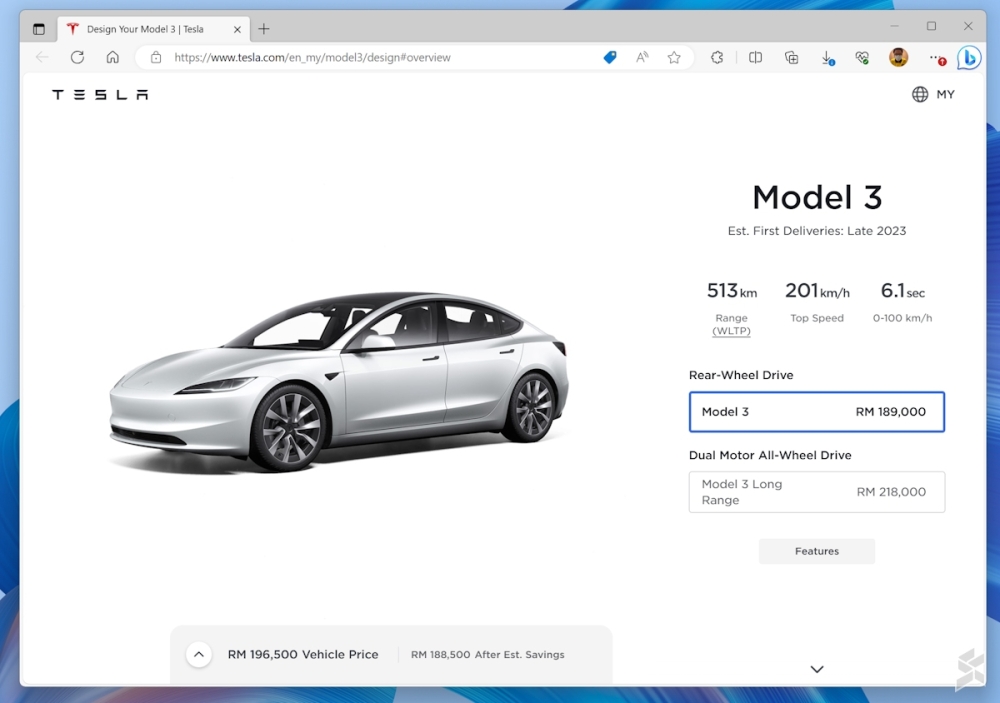Viewport: 1000px width, 703px height.
Task: Click the down chevron below Features
Action: click(x=816, y=669)
